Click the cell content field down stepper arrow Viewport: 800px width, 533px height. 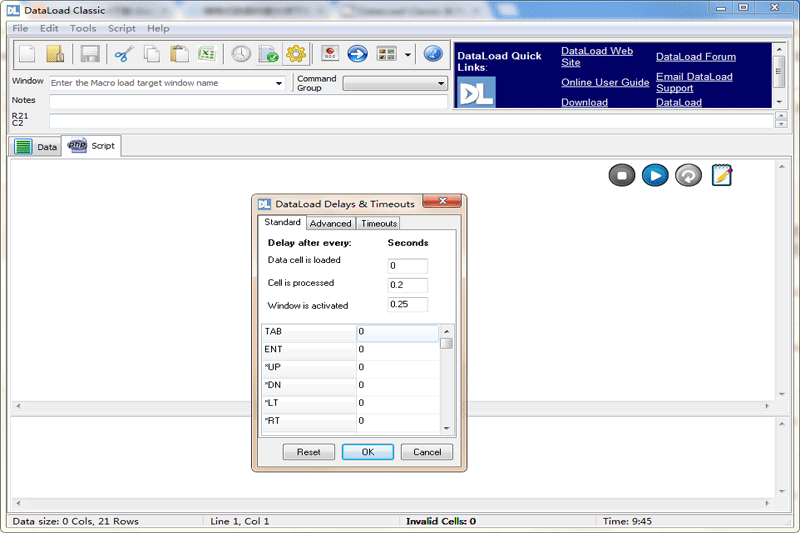(781, 124)
